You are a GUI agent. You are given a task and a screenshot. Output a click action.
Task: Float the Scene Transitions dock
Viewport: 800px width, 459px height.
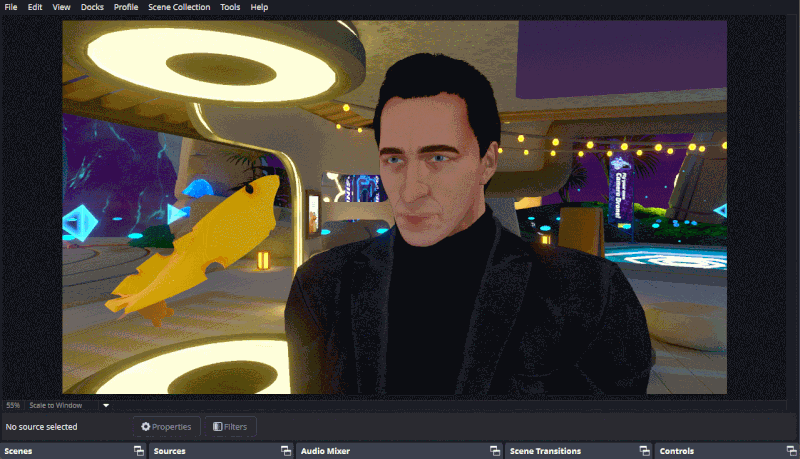(x=642, y=451)
